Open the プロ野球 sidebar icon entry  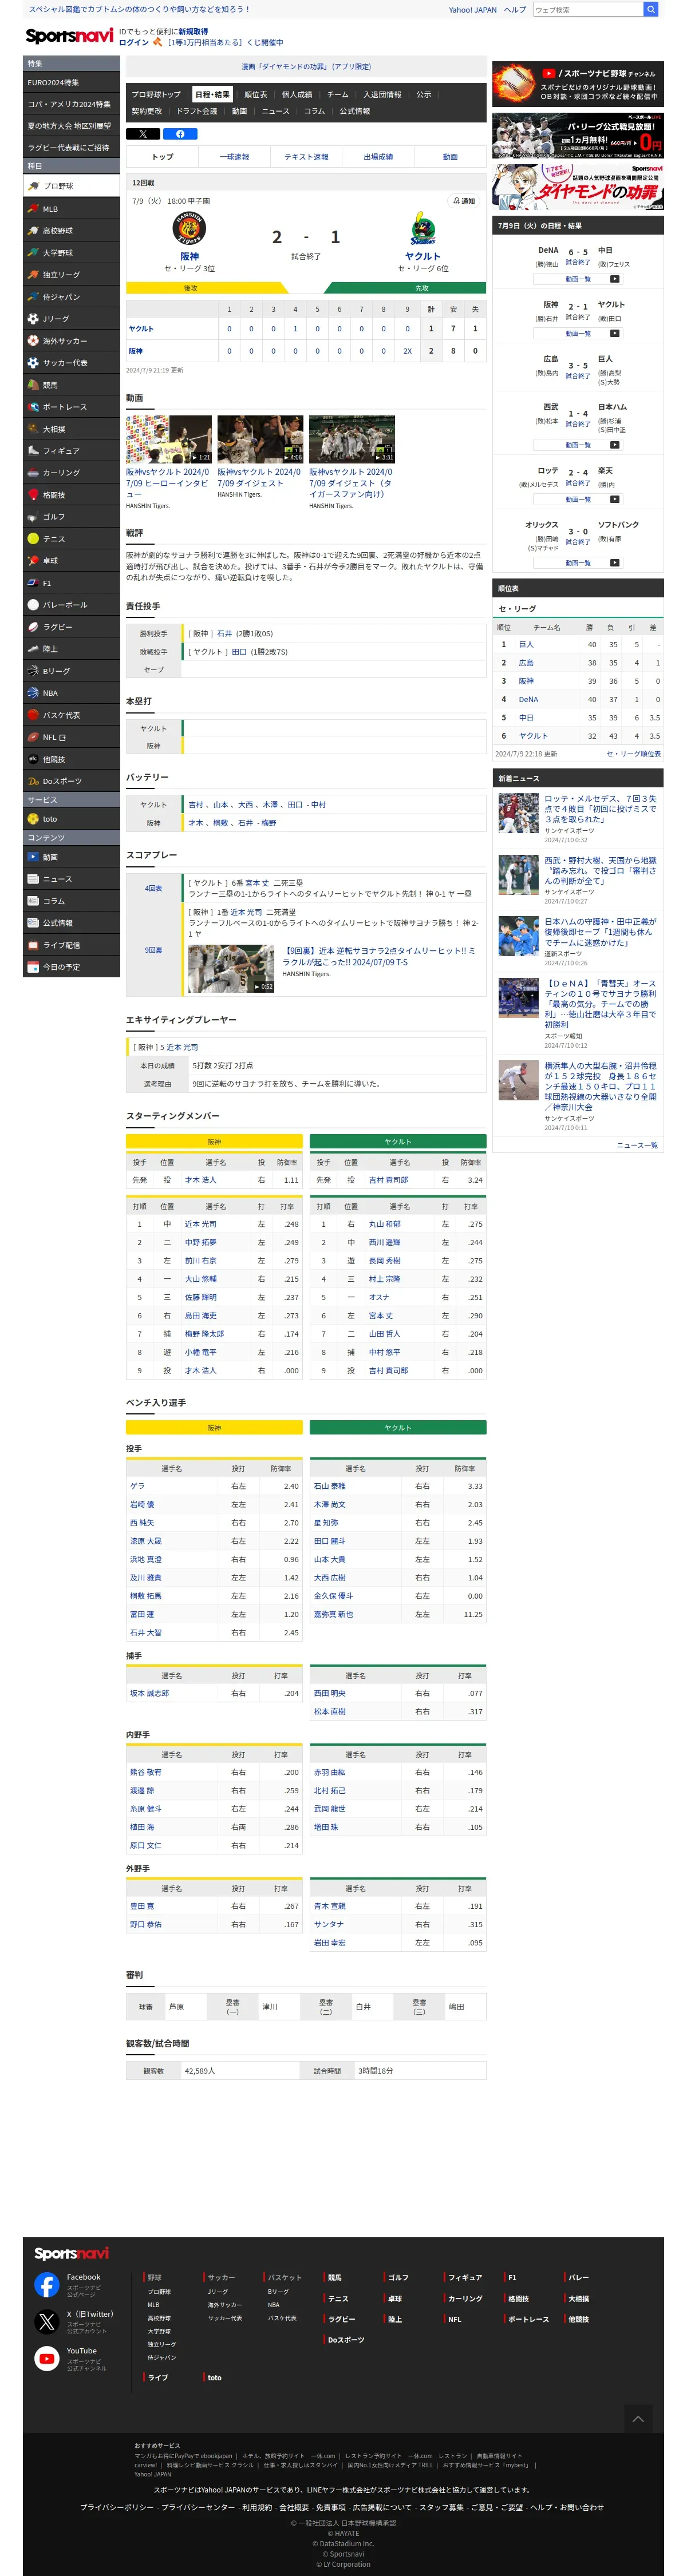pyautogui.click(x=71, y=186)
